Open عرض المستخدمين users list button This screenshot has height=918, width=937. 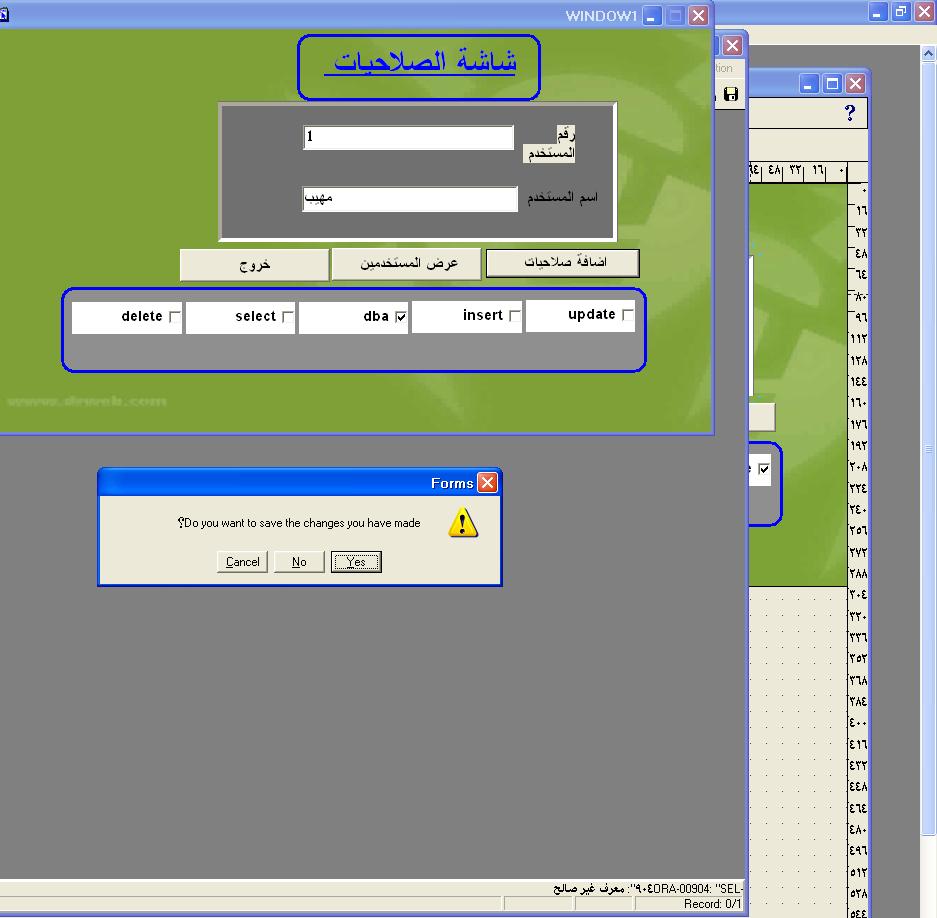408,263
